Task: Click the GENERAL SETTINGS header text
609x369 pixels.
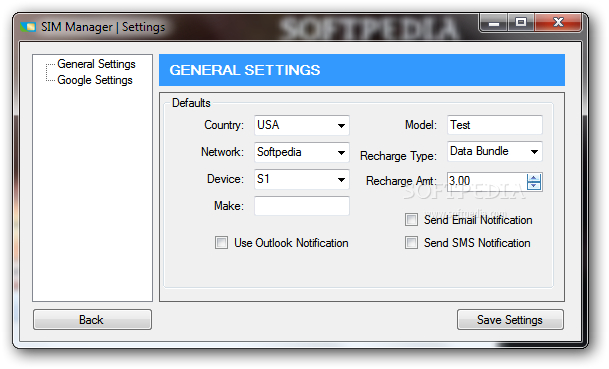Action: [245, 70]
